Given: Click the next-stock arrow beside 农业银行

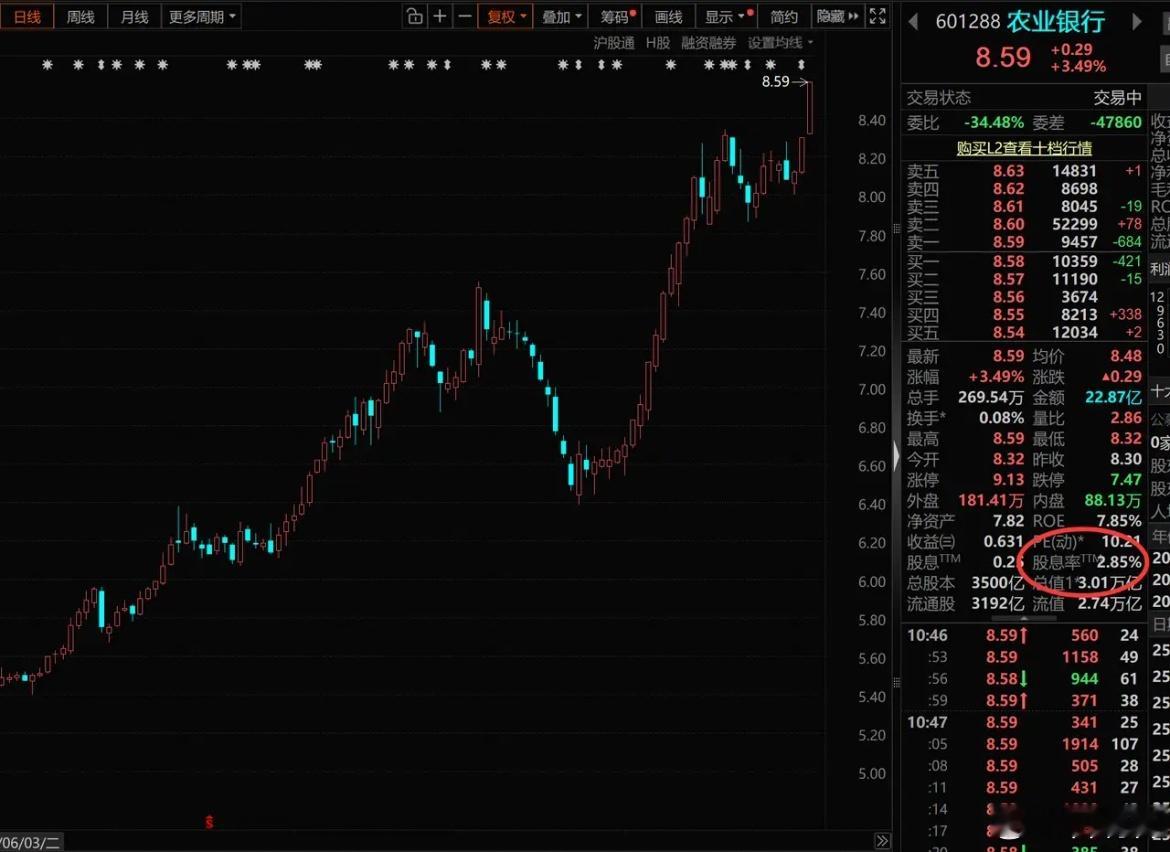Looking at the screenshot, I should [x=1136, y=19].
